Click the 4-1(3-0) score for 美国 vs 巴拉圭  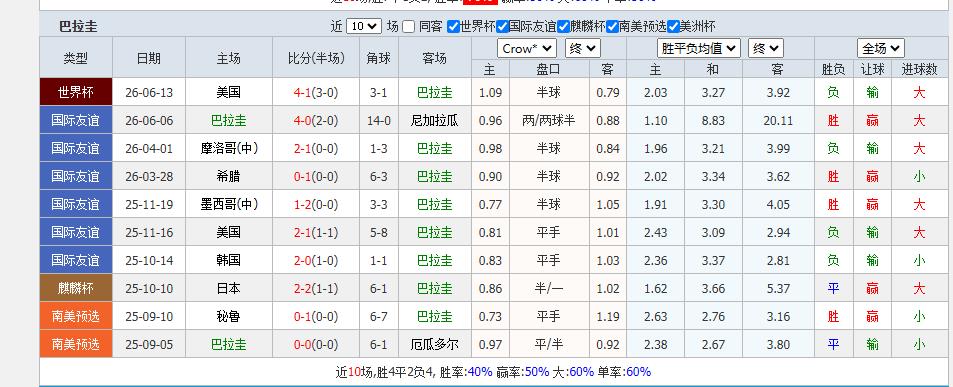(316, 93)
